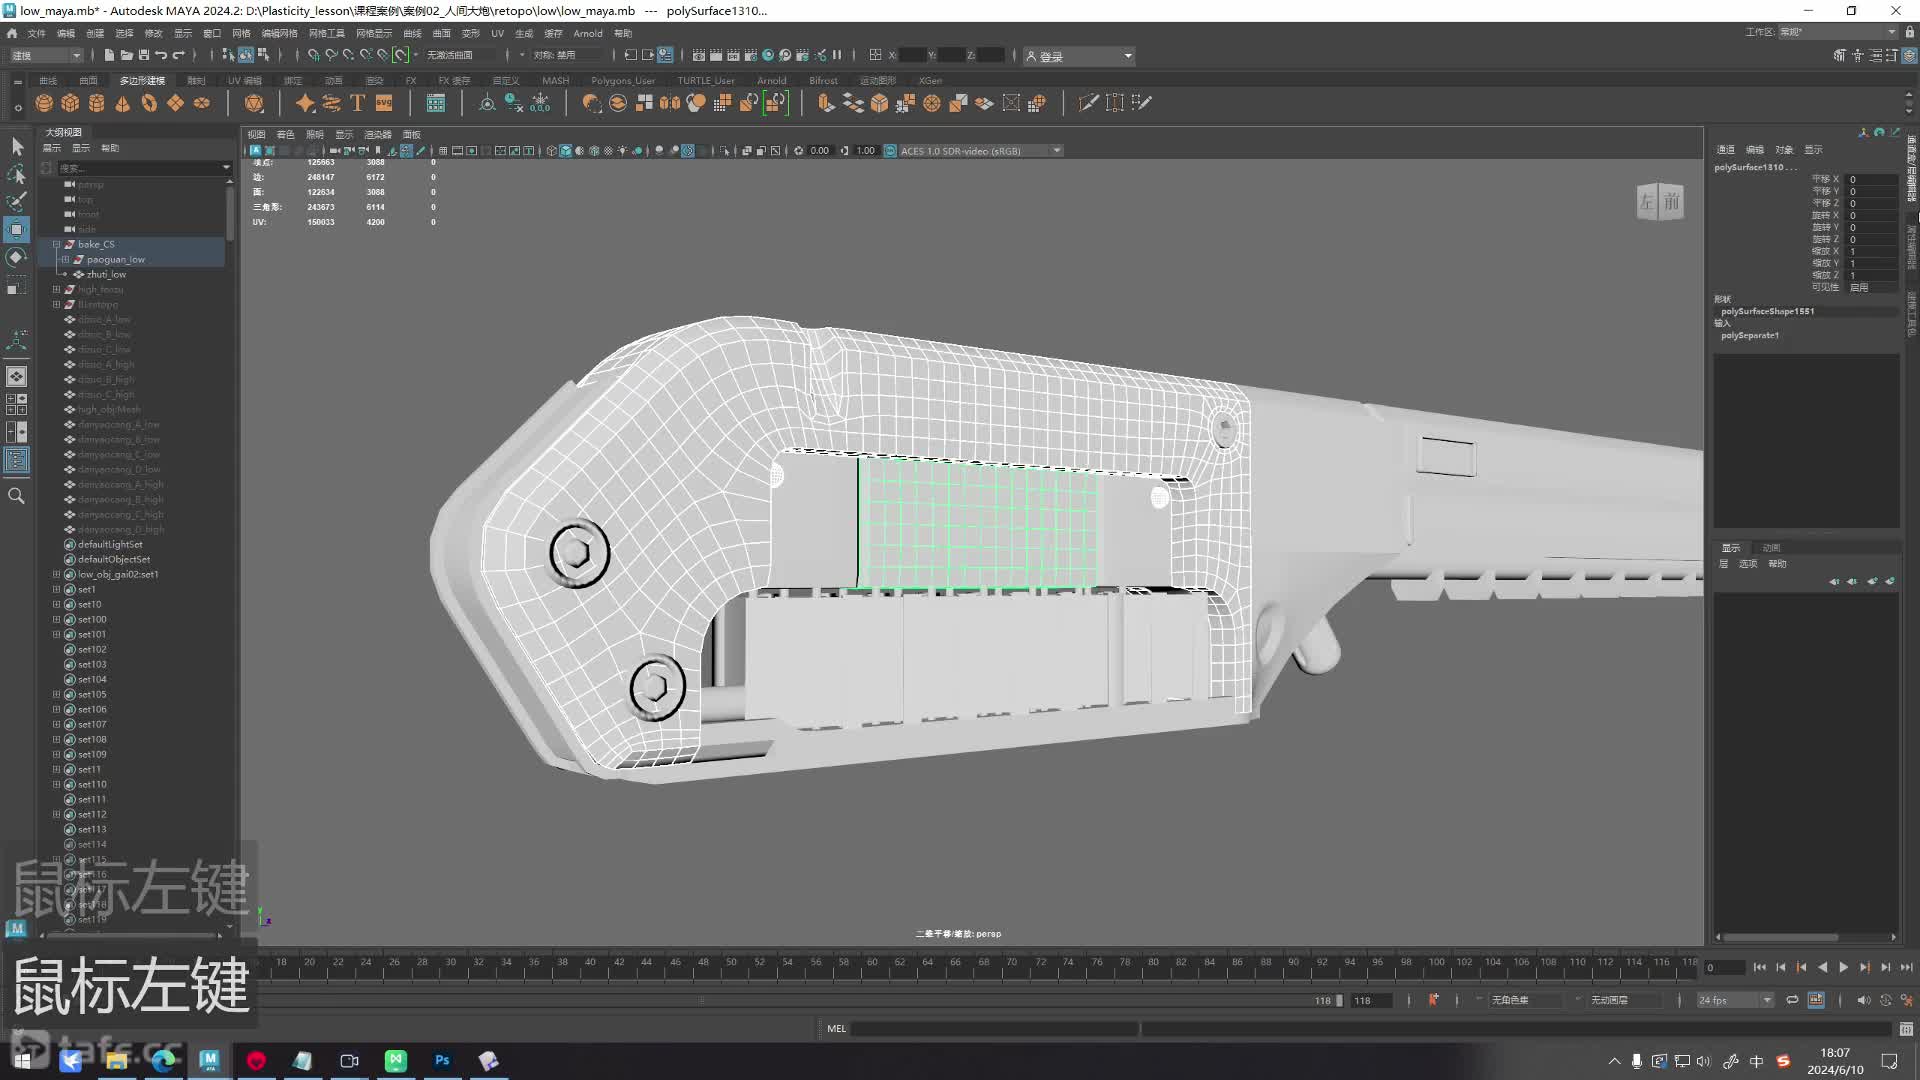Go to the start of playback range
This screenshot has height=1080, width=1920.
click(x=1759, y=967)
